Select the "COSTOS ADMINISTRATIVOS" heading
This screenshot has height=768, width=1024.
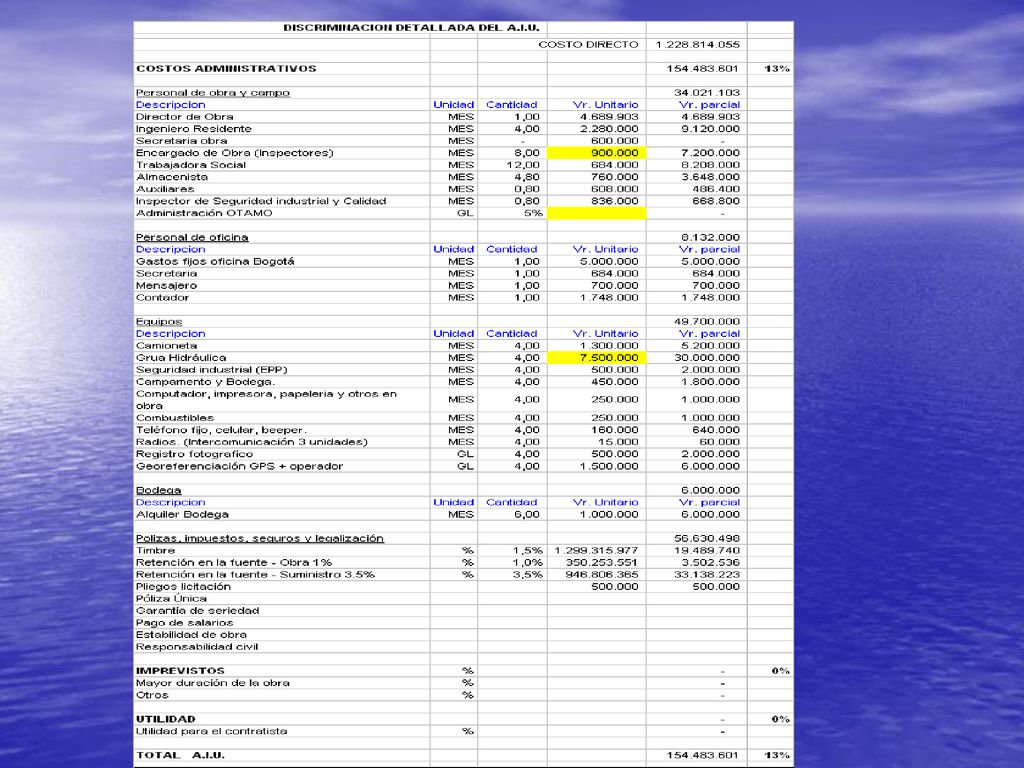click(x=226, y=69)
